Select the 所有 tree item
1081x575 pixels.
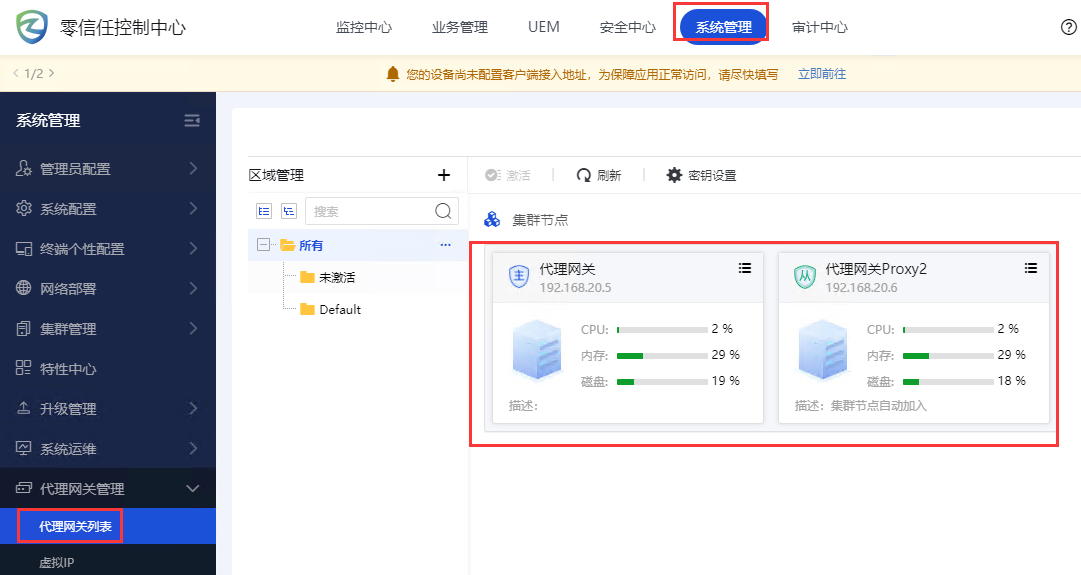coord(310,245)
